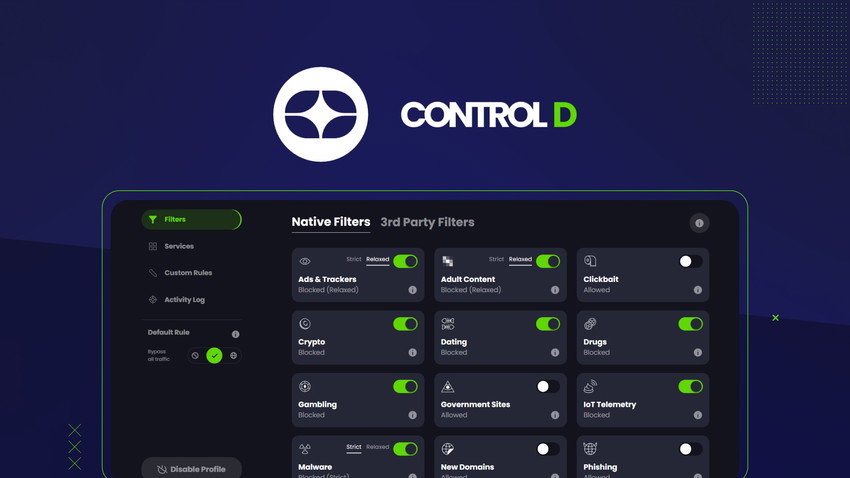Click the Activity Log icon
This screenshot has width=850, height=478.
152,300
